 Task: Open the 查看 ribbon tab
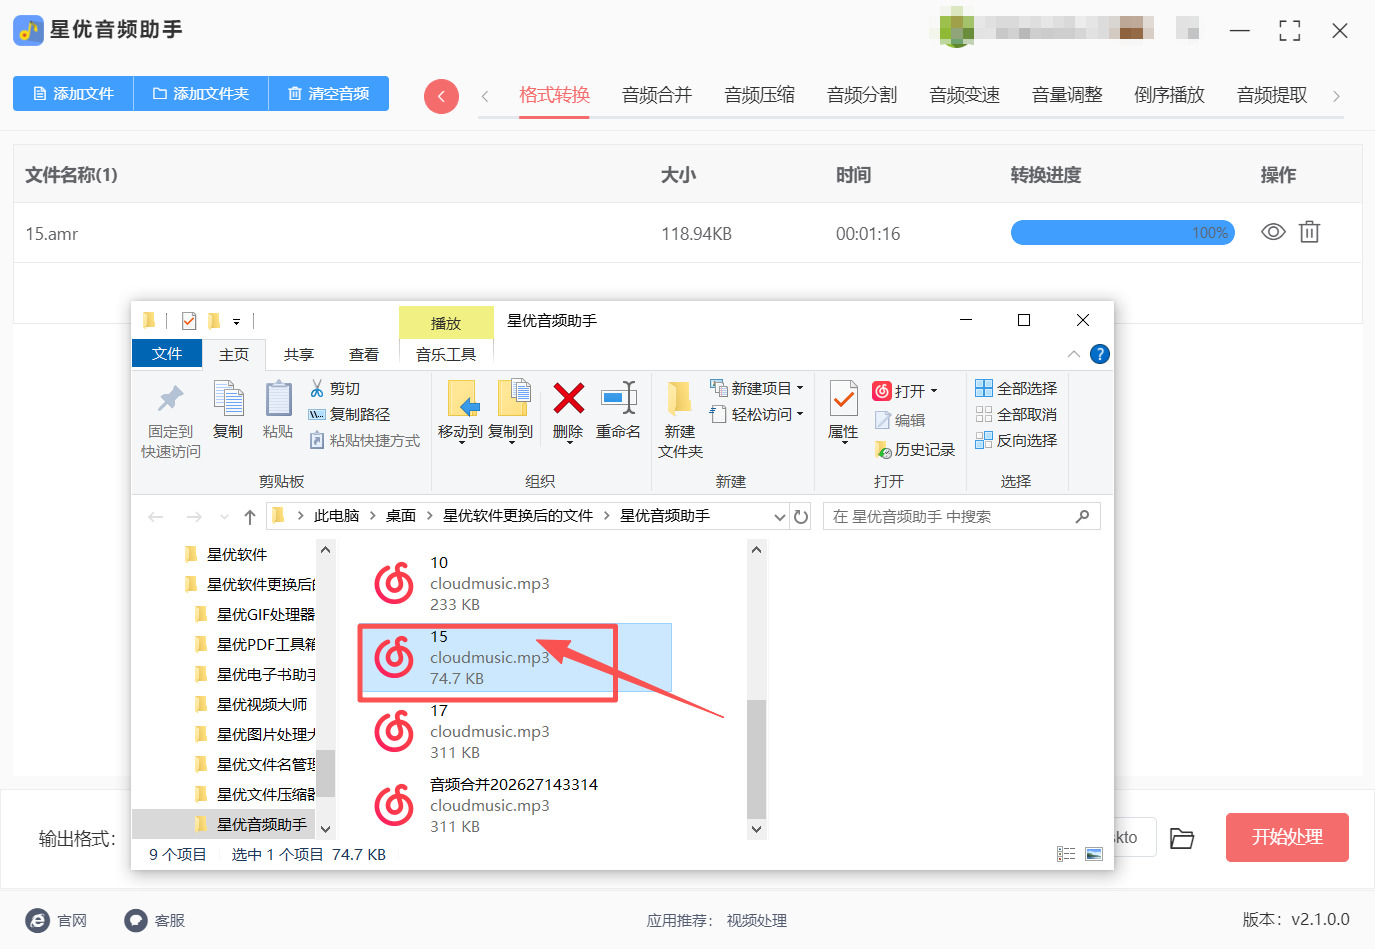[x=364, y=355]
